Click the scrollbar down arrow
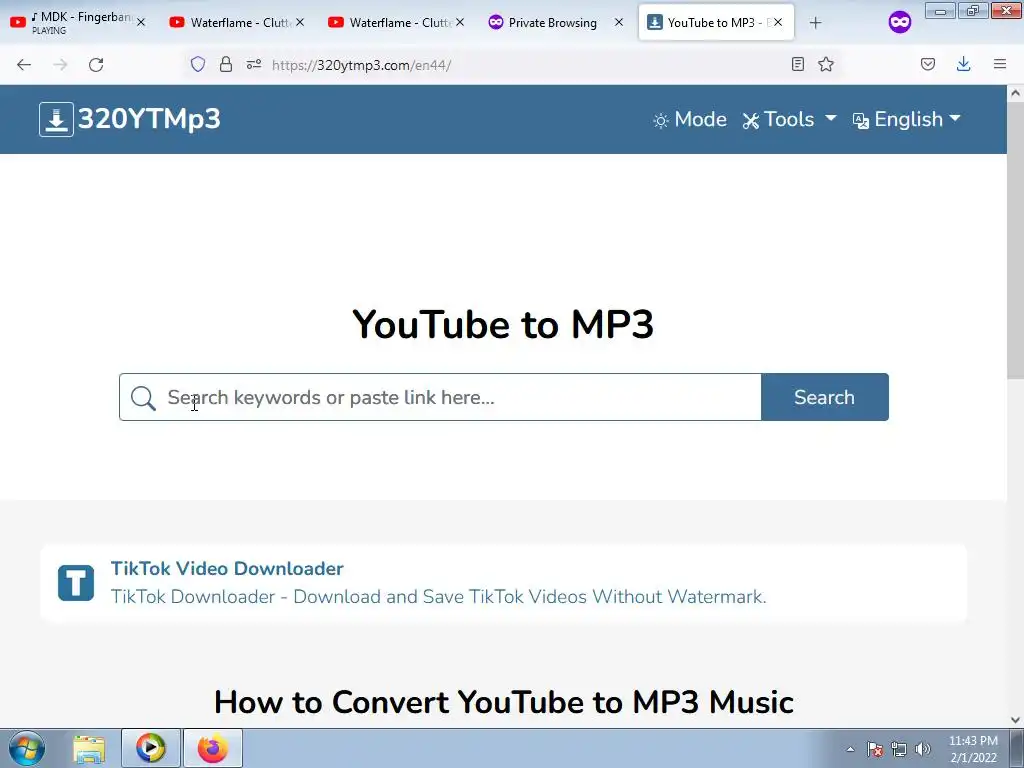1024x768 pixels. pyautogui.click(x=1016, y=720)
